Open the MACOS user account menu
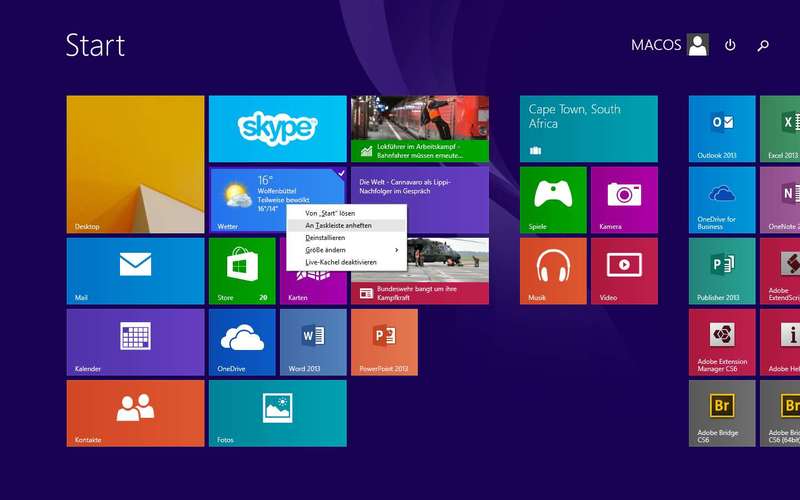Viewport: 800px width, 500px height. tap(669, 45)
